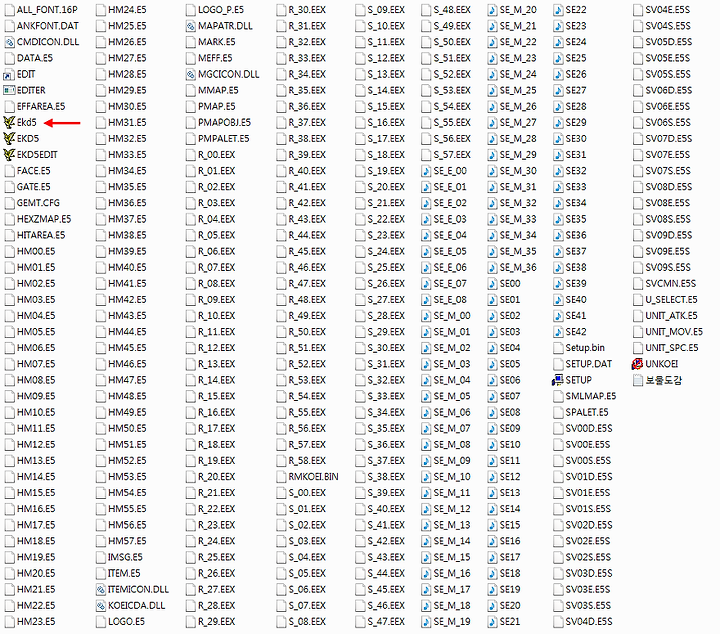The height and width of the screenshot is (634, 720).
Task: Click the ANKFONT.DAT file name
Action: pos(48,26)
